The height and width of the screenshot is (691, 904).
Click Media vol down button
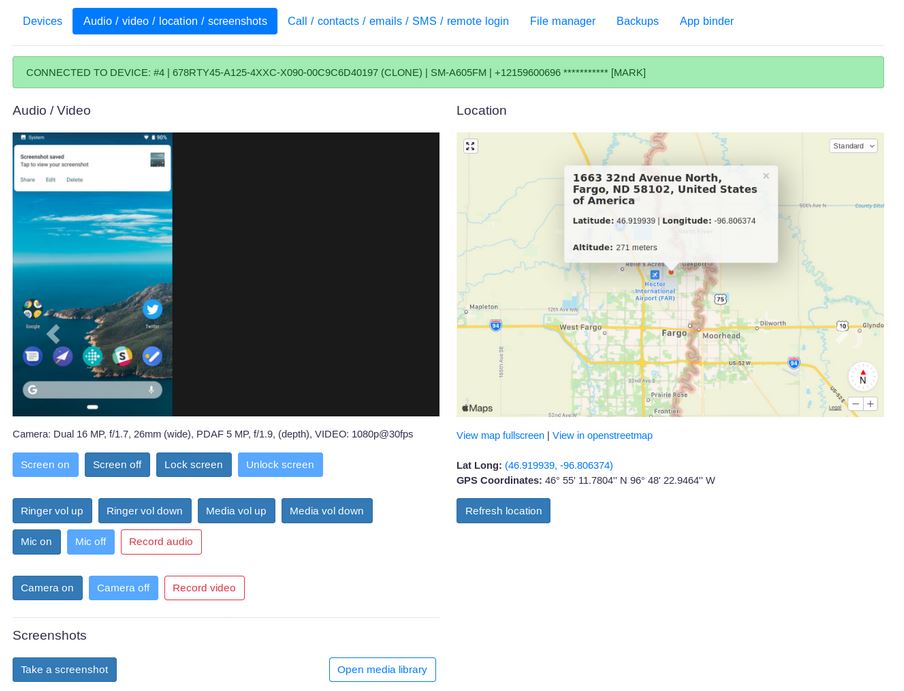click(x=326, y=511)
